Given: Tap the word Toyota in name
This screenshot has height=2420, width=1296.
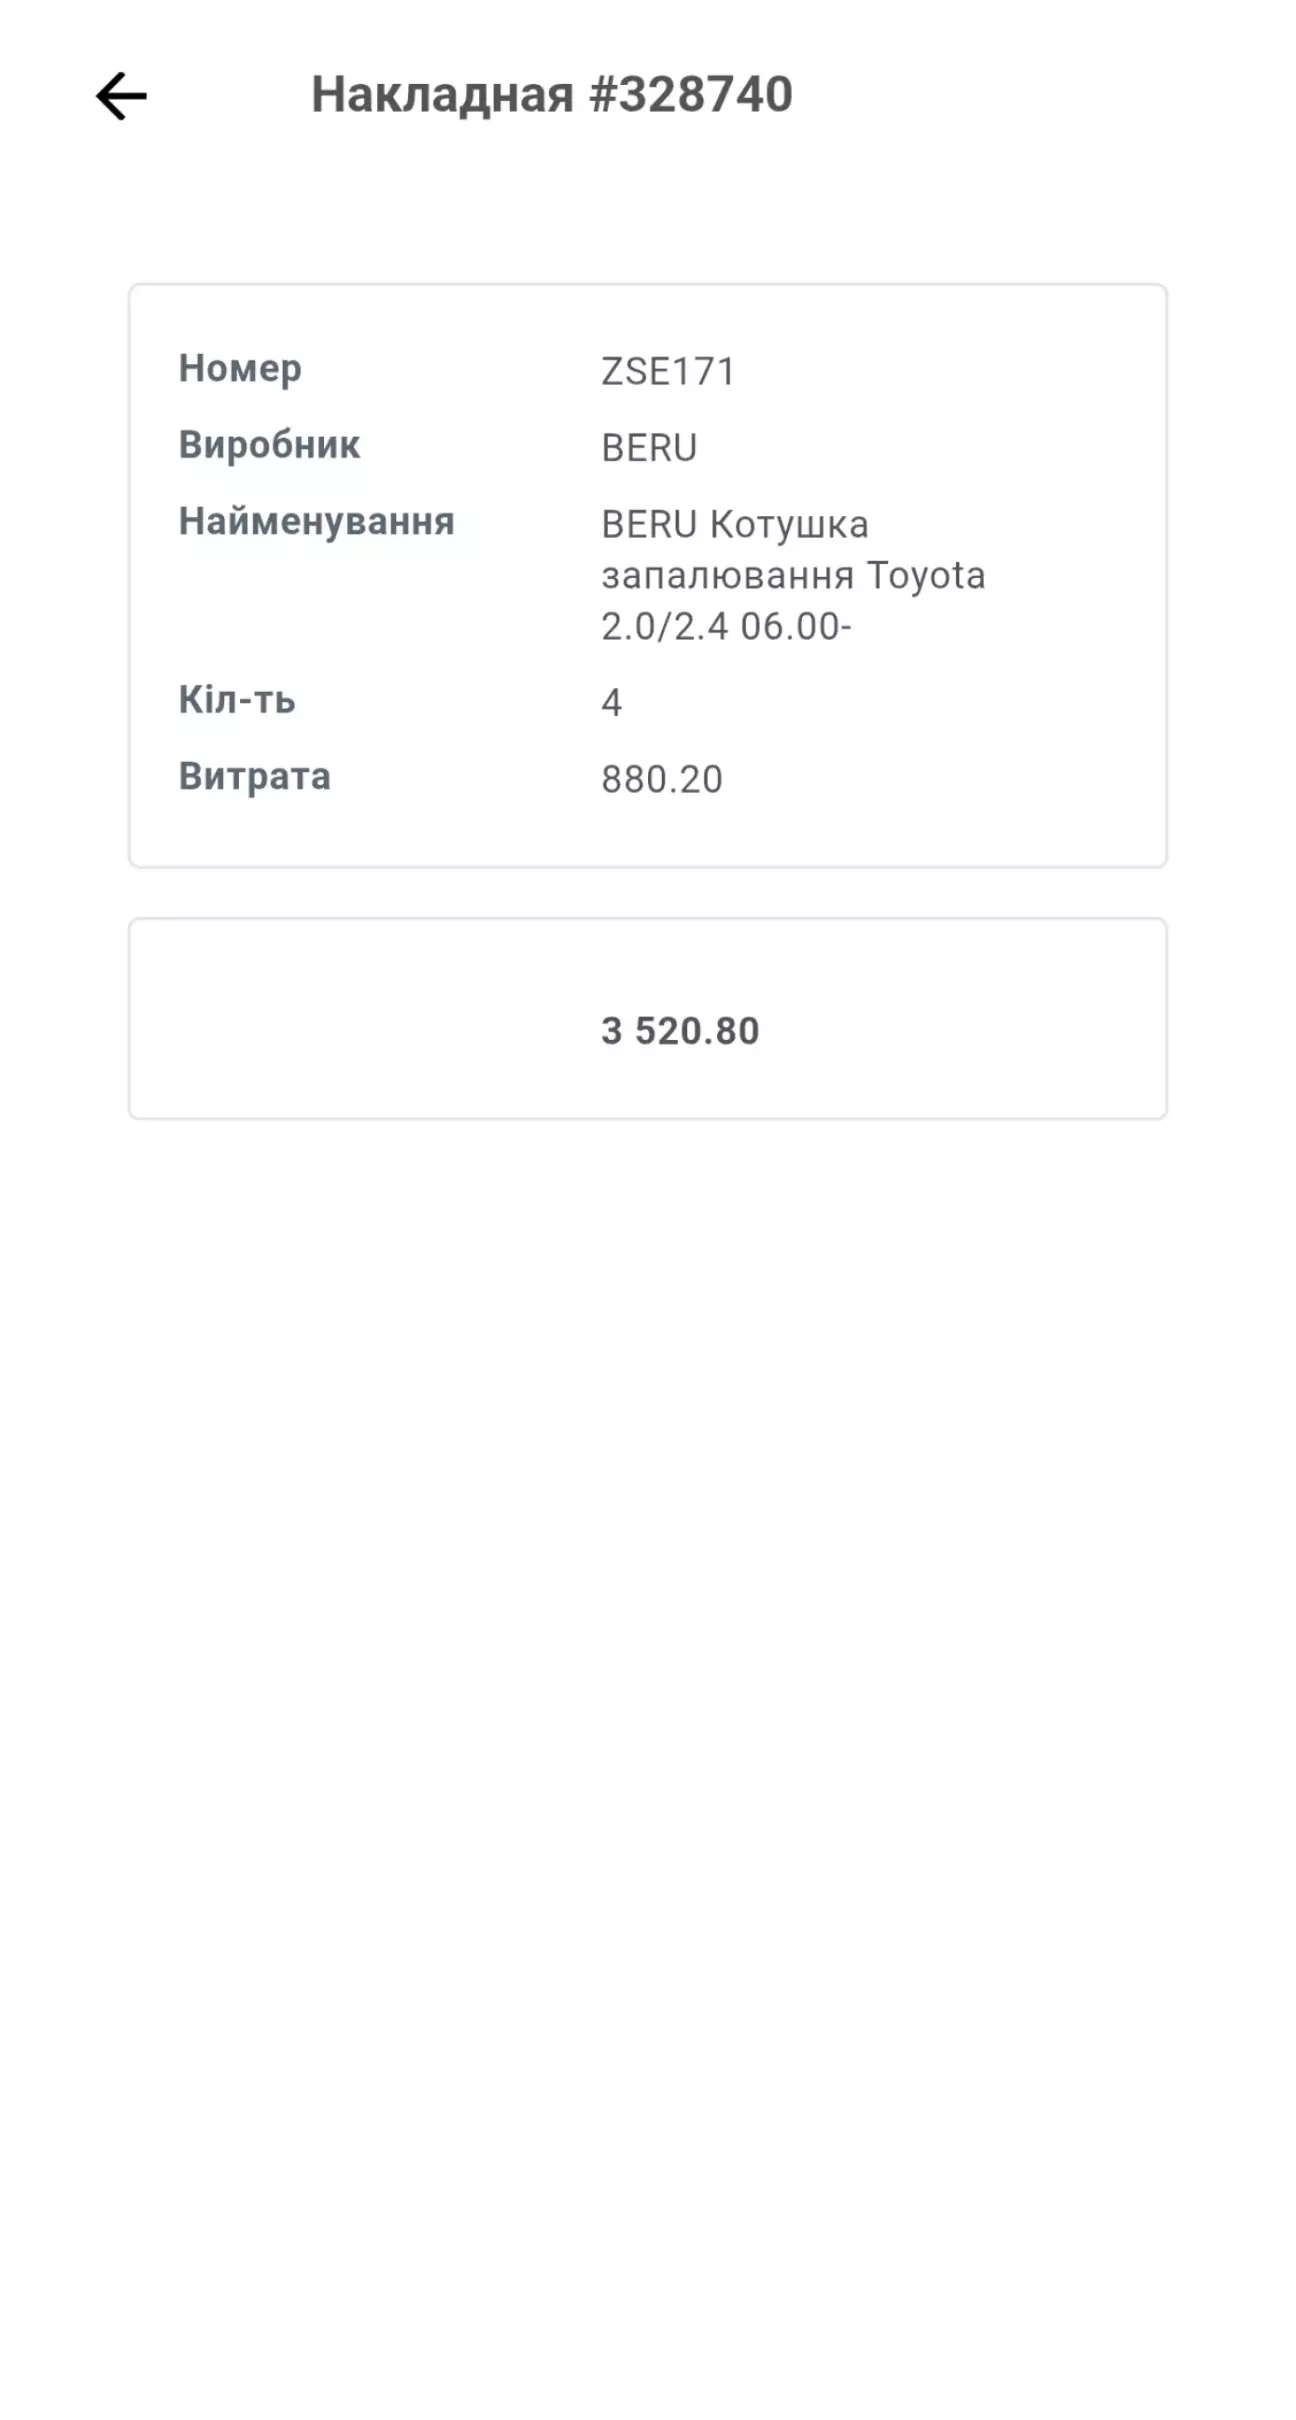Looking at the screenshot, I should click(x=926, y=576).
